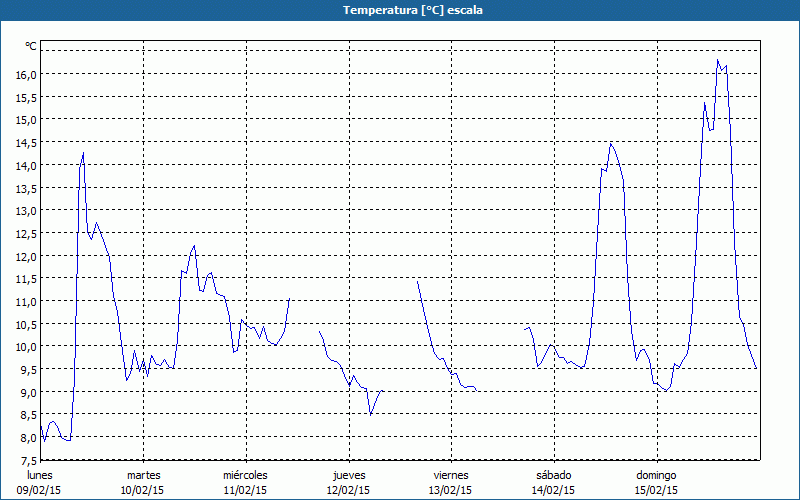Select the 16,0 label on the y-axis
The height and width of the screenshot is (500, 800).
pyautogui.click(x=25, y=74)
